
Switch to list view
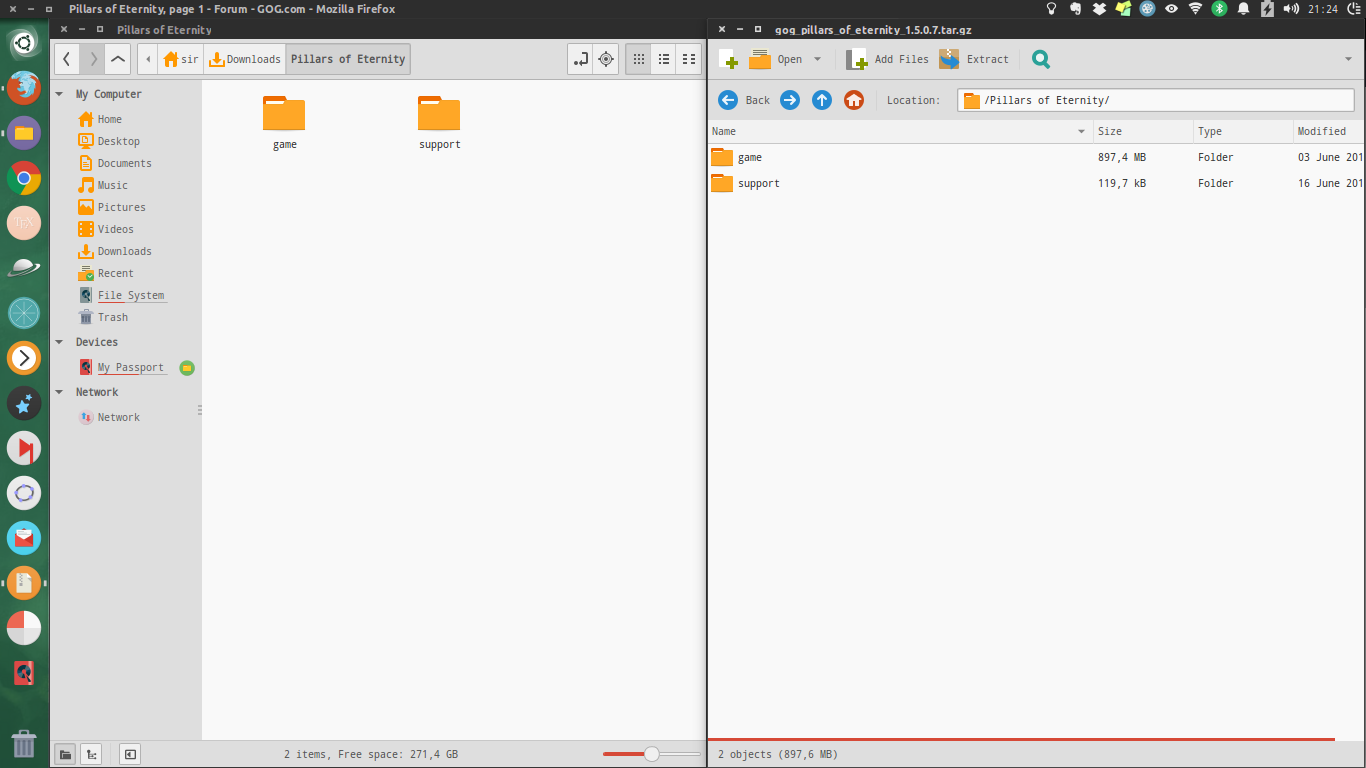(664, 59)
